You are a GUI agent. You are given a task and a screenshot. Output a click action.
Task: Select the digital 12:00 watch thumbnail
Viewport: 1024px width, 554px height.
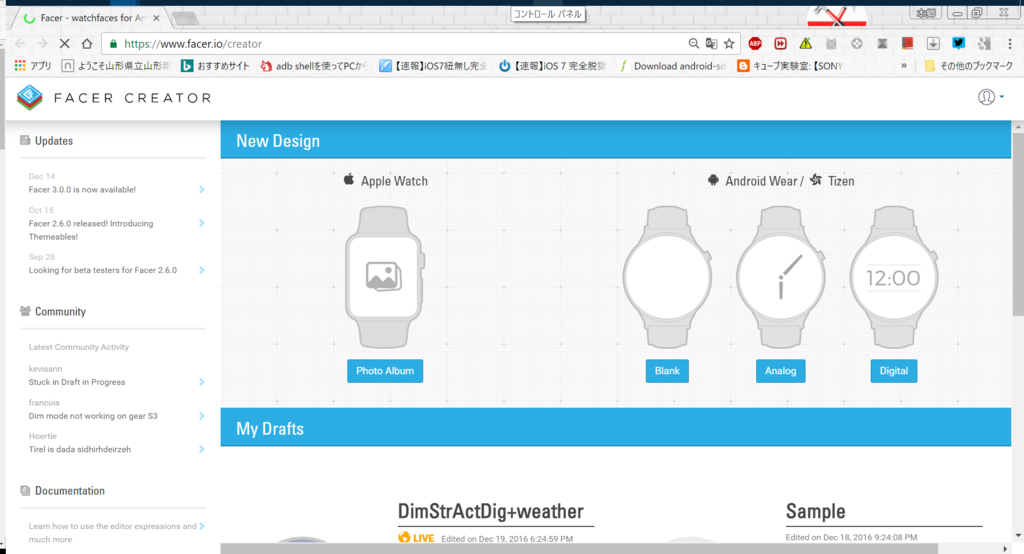tap(893, 277)
